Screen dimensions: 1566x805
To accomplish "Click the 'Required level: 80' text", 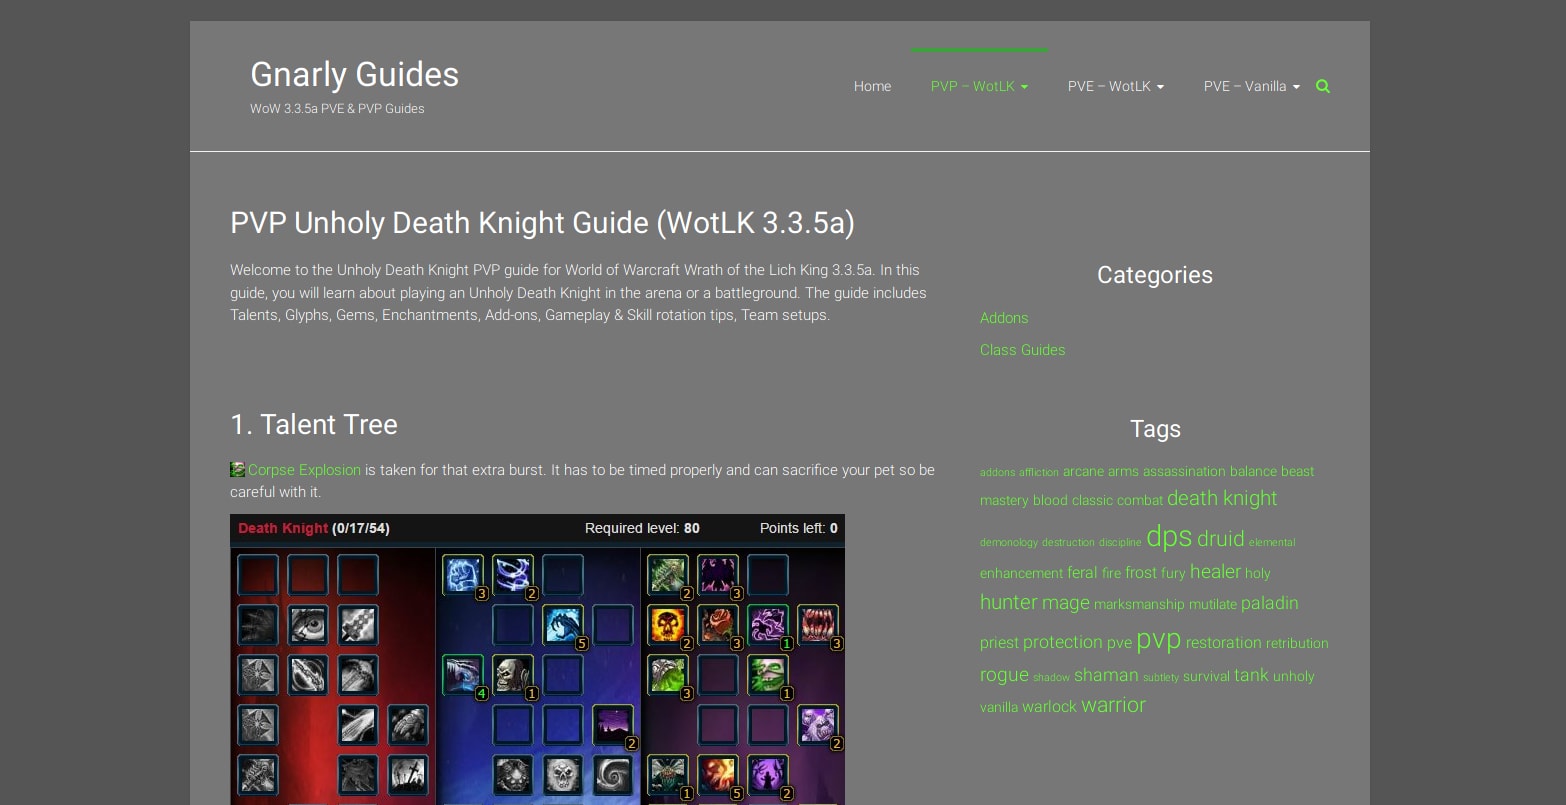I will click(642, 528).
